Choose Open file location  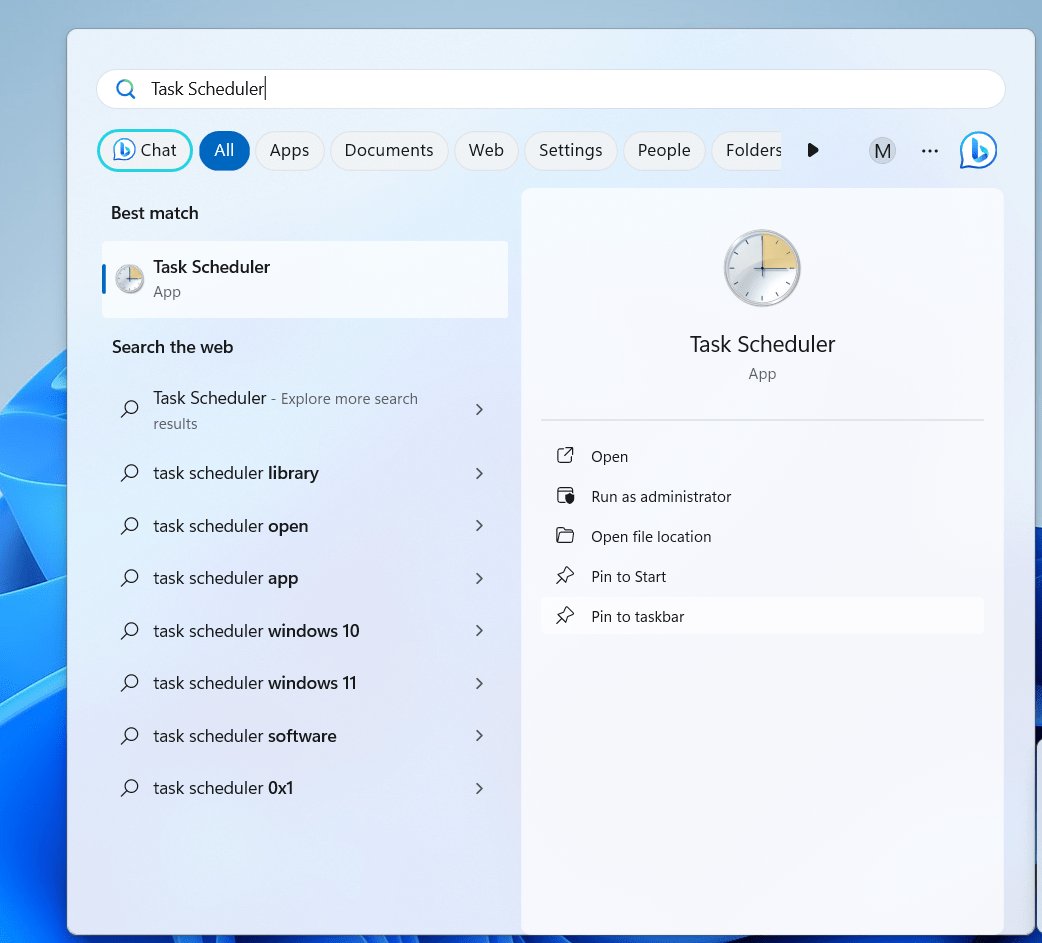pos(762,536)
